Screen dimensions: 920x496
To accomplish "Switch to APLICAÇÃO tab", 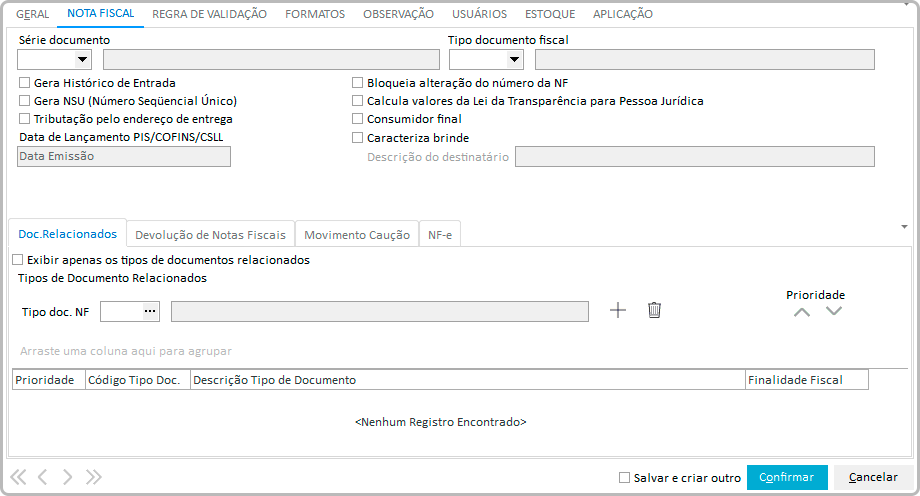I will (x=623, y=14).
